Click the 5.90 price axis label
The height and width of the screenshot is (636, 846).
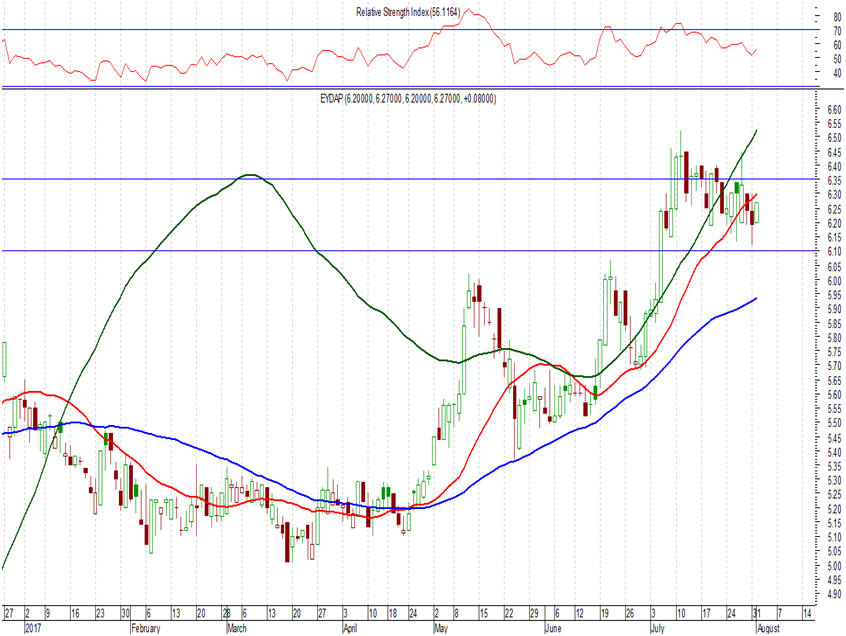tap(835, 309)
